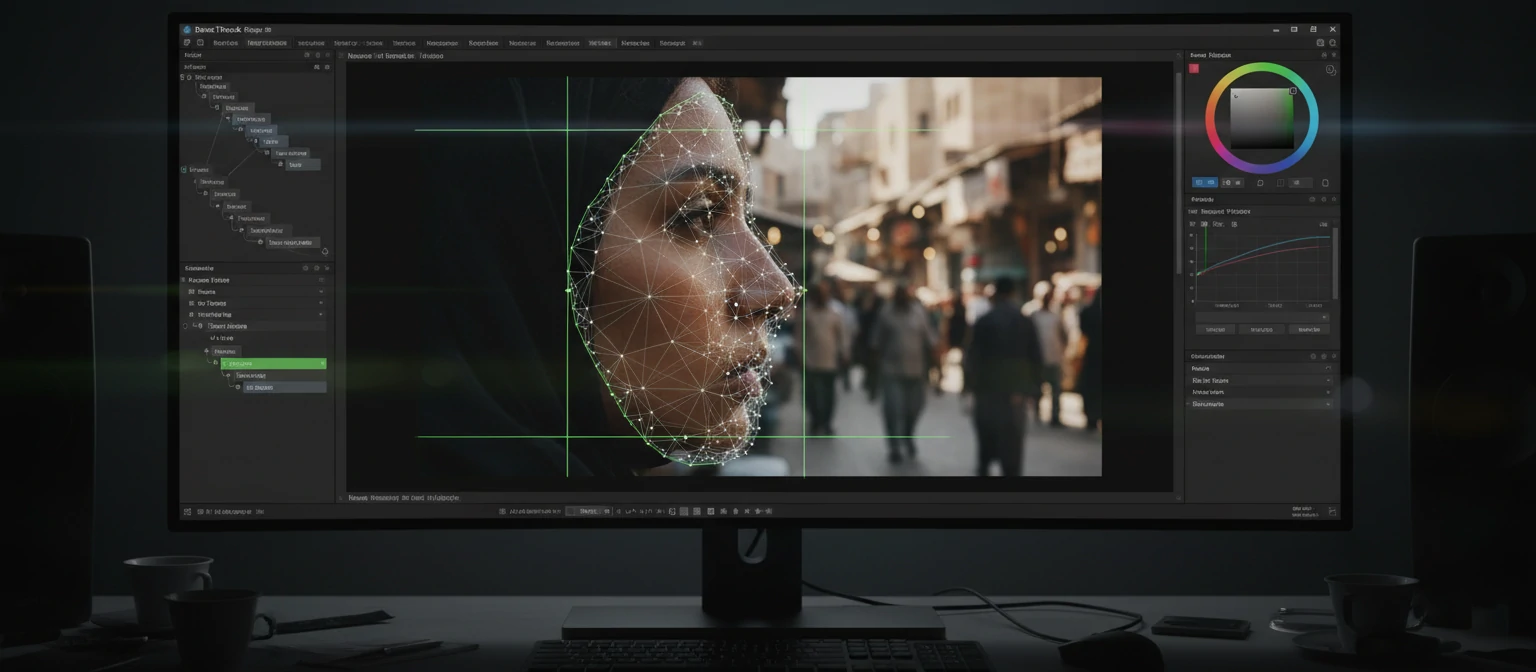Select the red color swatch above the color wheel
The width and height of the screenshot is (1536, 672).
[1195, 68]
